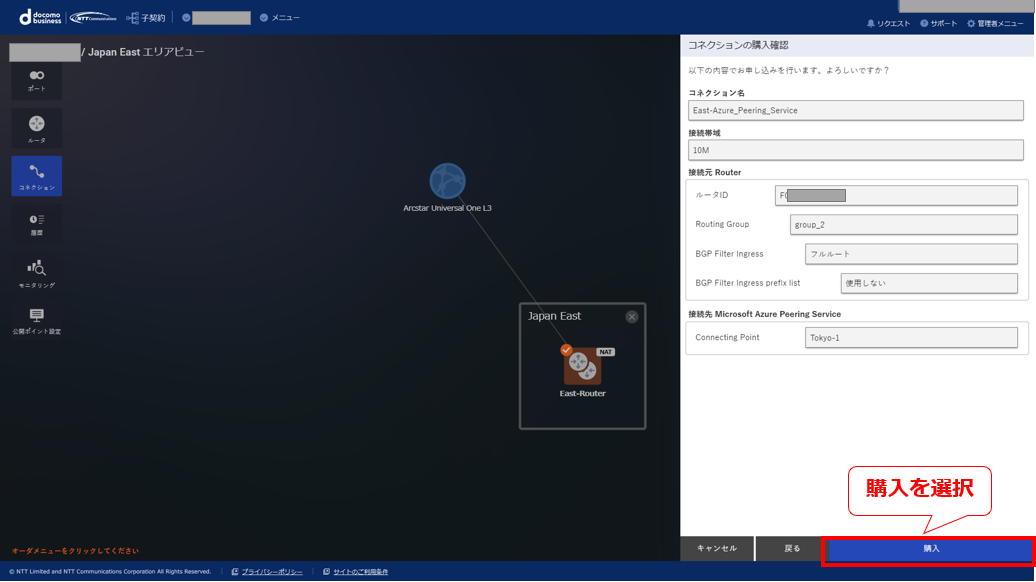Select the ルータ (Router) sidebar icon
Viewport: 1036px width, 582px height.
(36, 128)
